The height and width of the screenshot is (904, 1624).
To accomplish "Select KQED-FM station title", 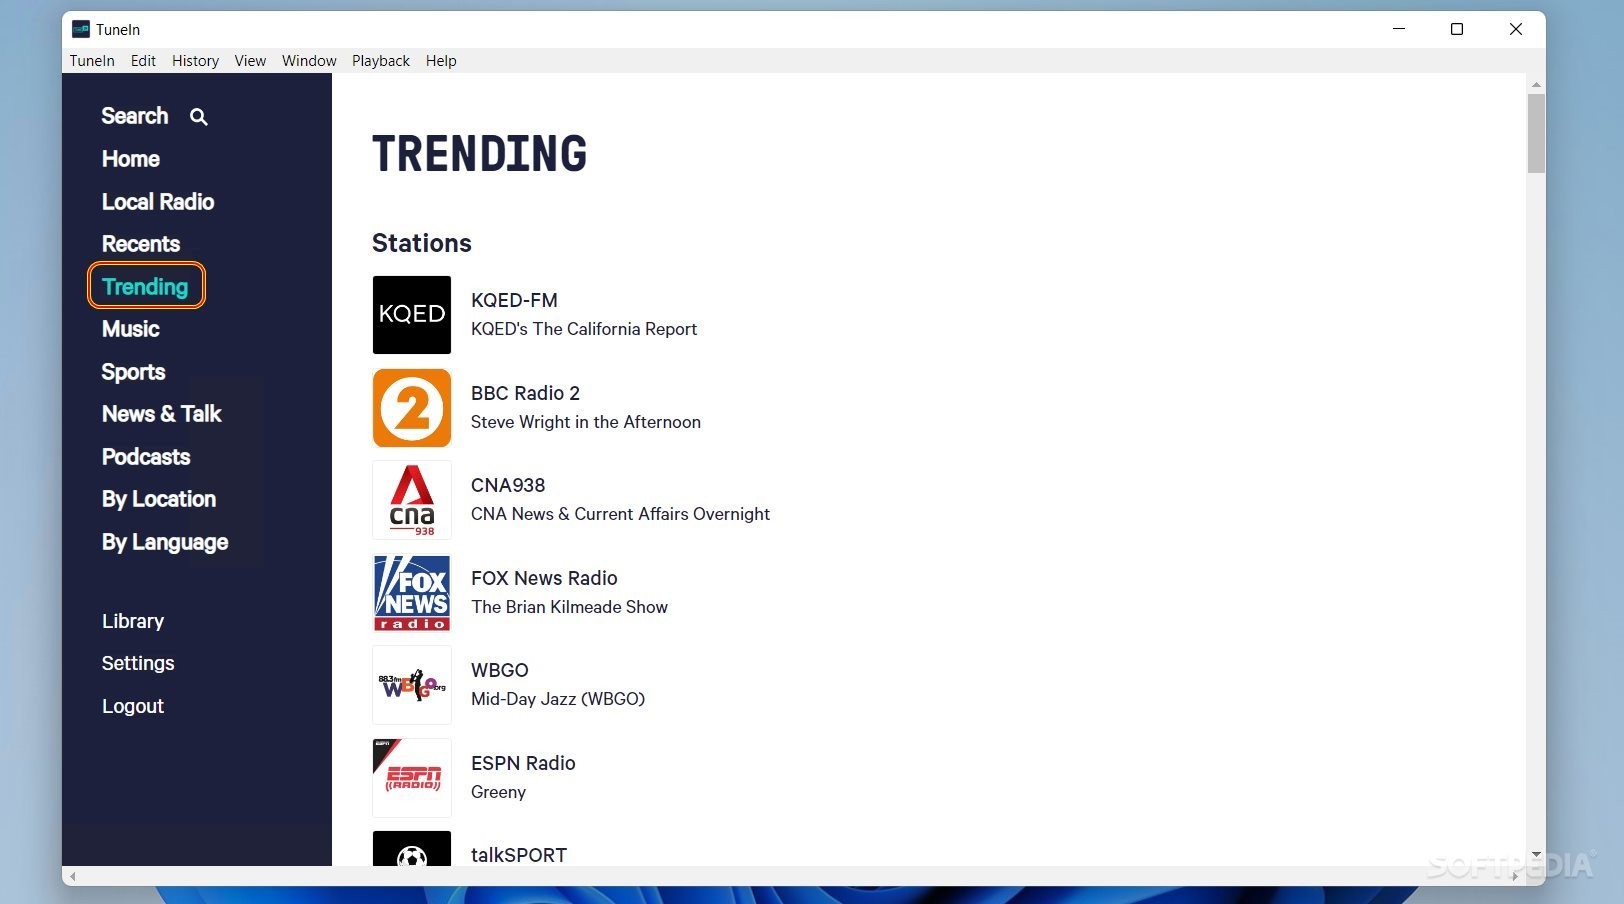I will click(514, 300).
